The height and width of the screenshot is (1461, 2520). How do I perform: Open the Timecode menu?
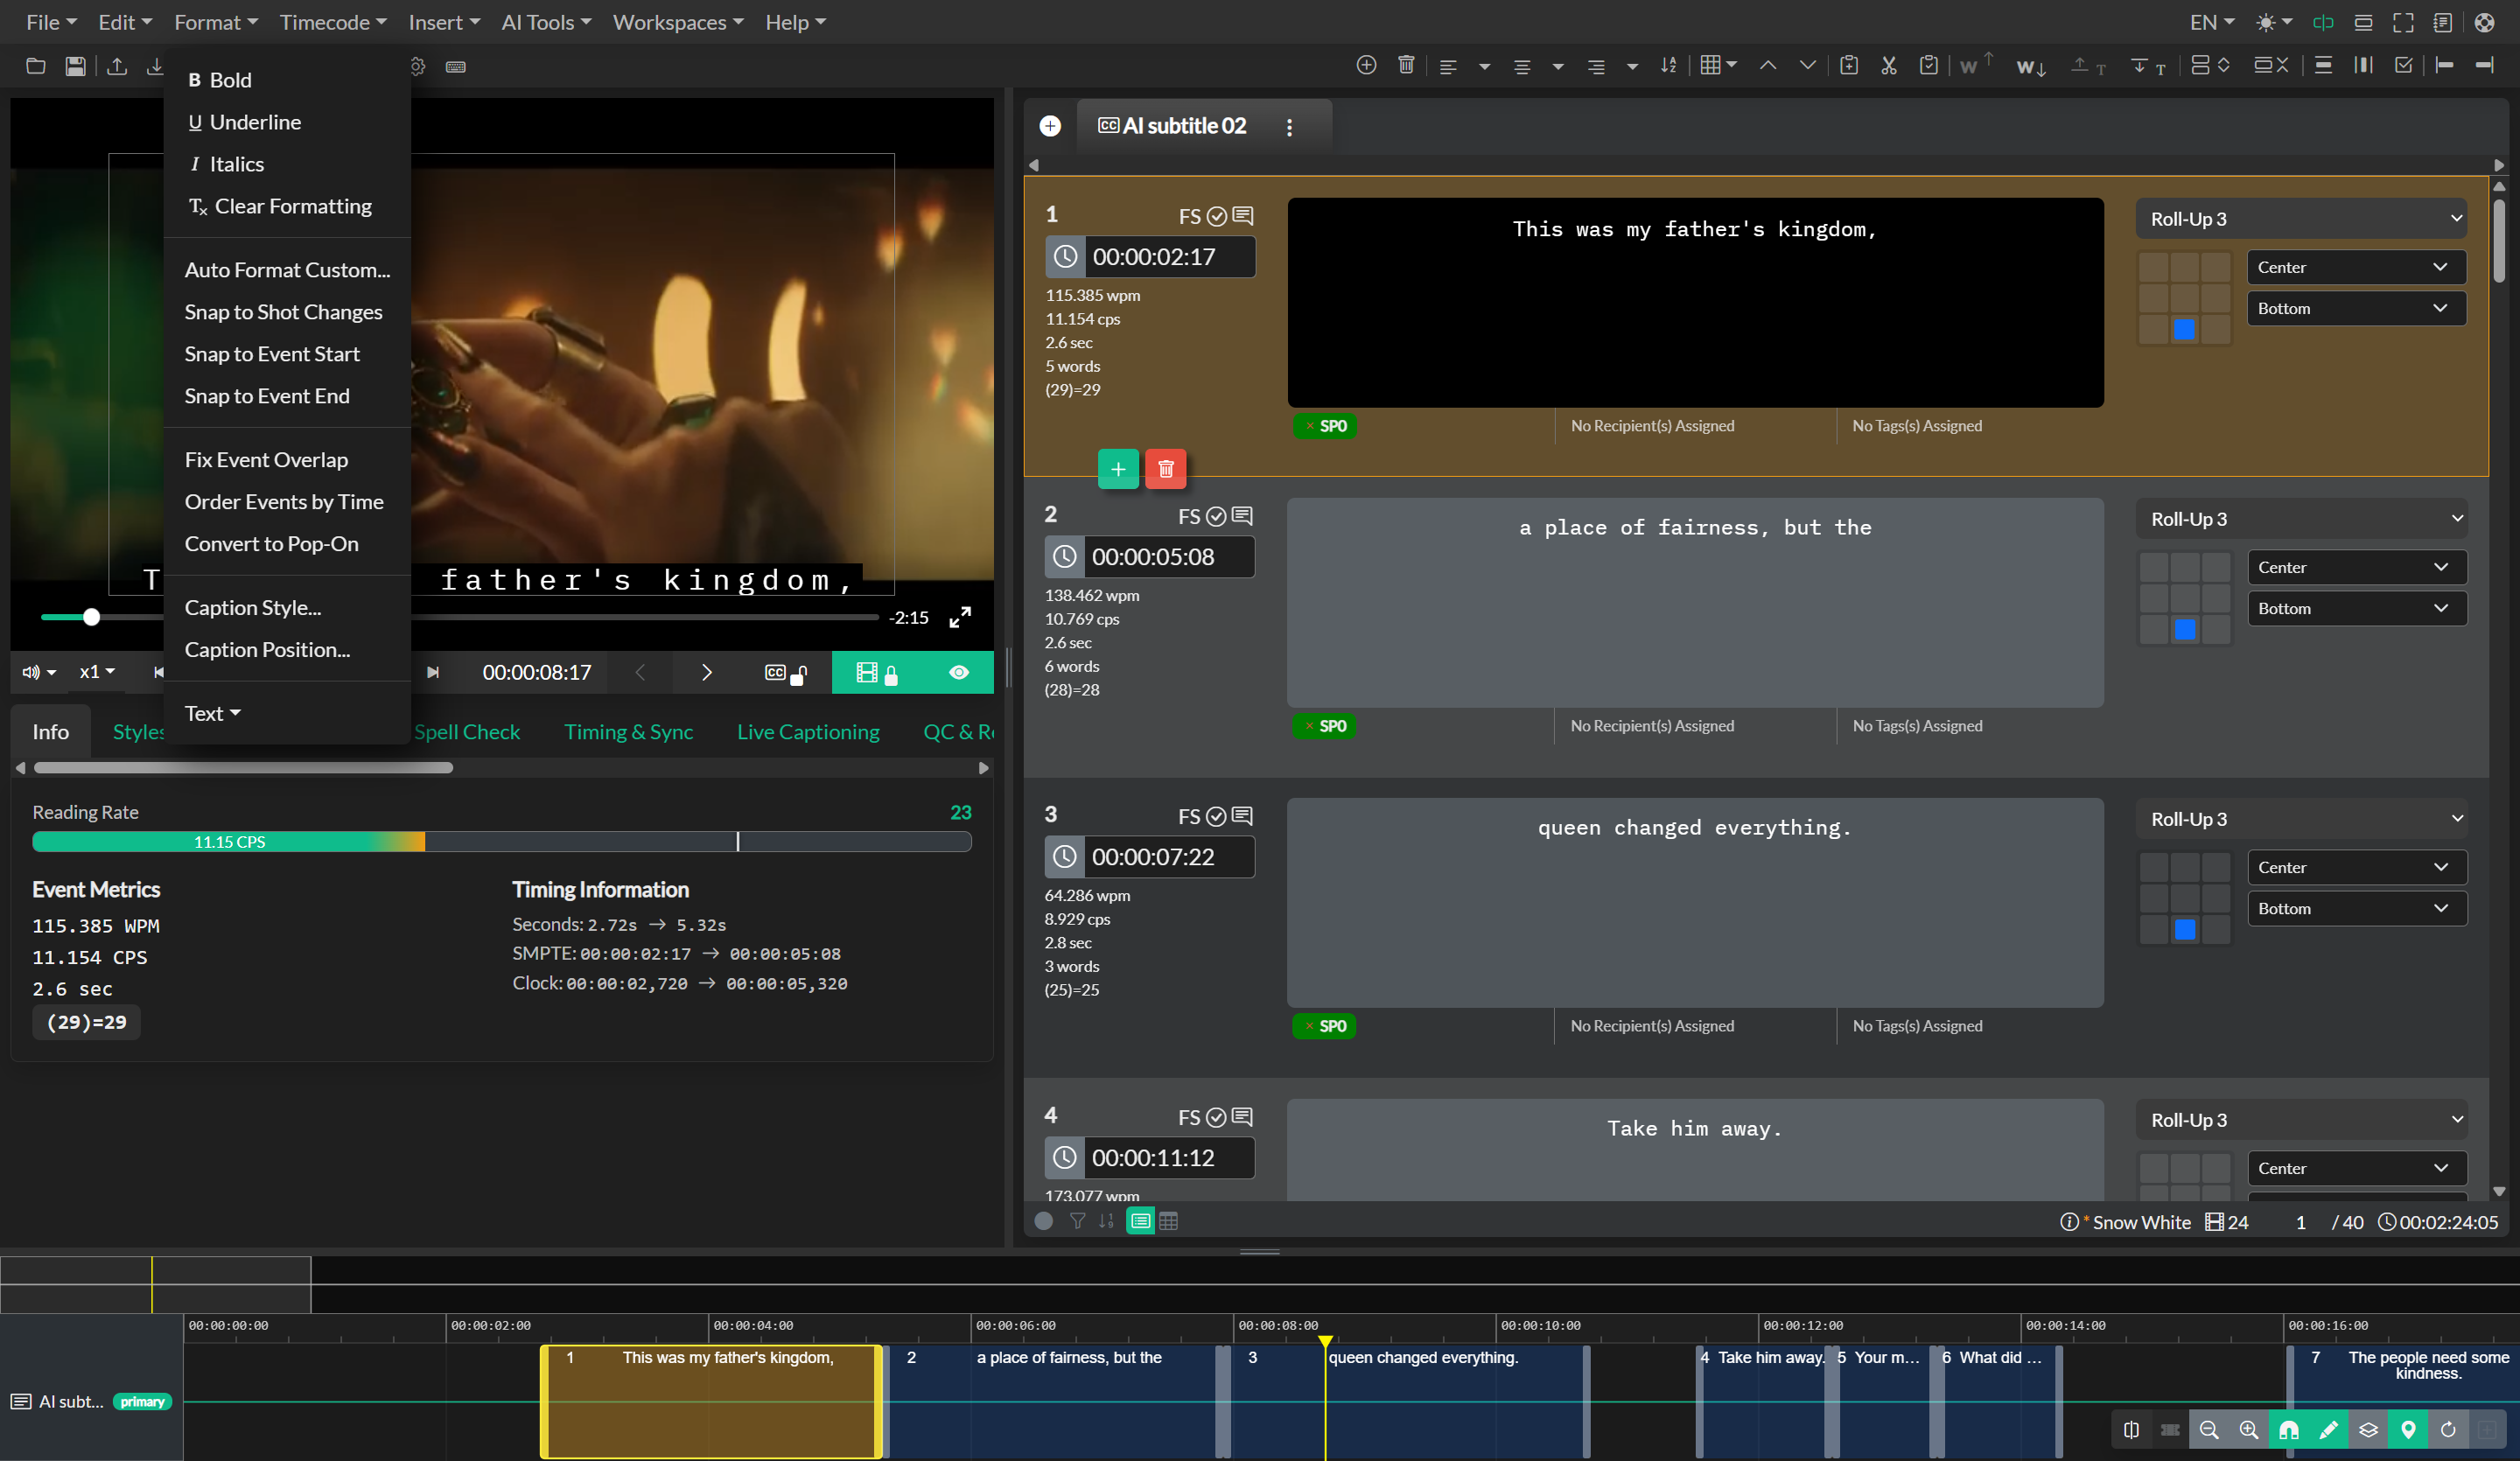pyautogui.click(x=332, y=22)
